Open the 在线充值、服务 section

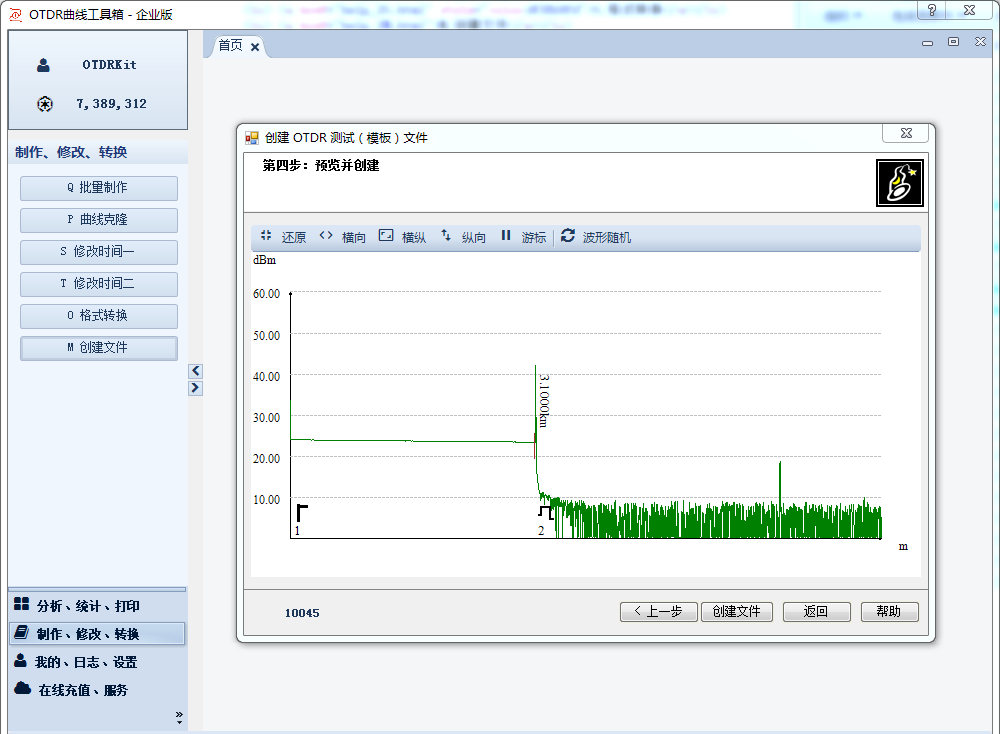tap(82, 690)
